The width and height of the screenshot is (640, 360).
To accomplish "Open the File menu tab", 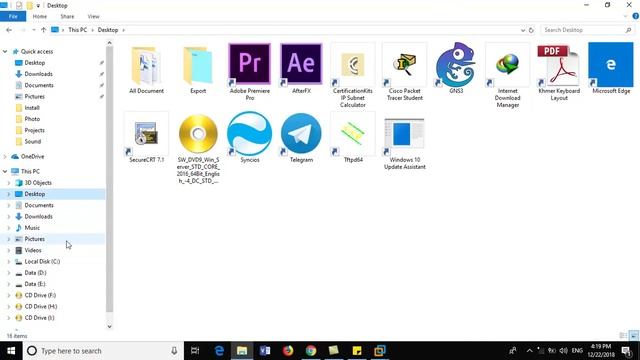I will 13,16.
